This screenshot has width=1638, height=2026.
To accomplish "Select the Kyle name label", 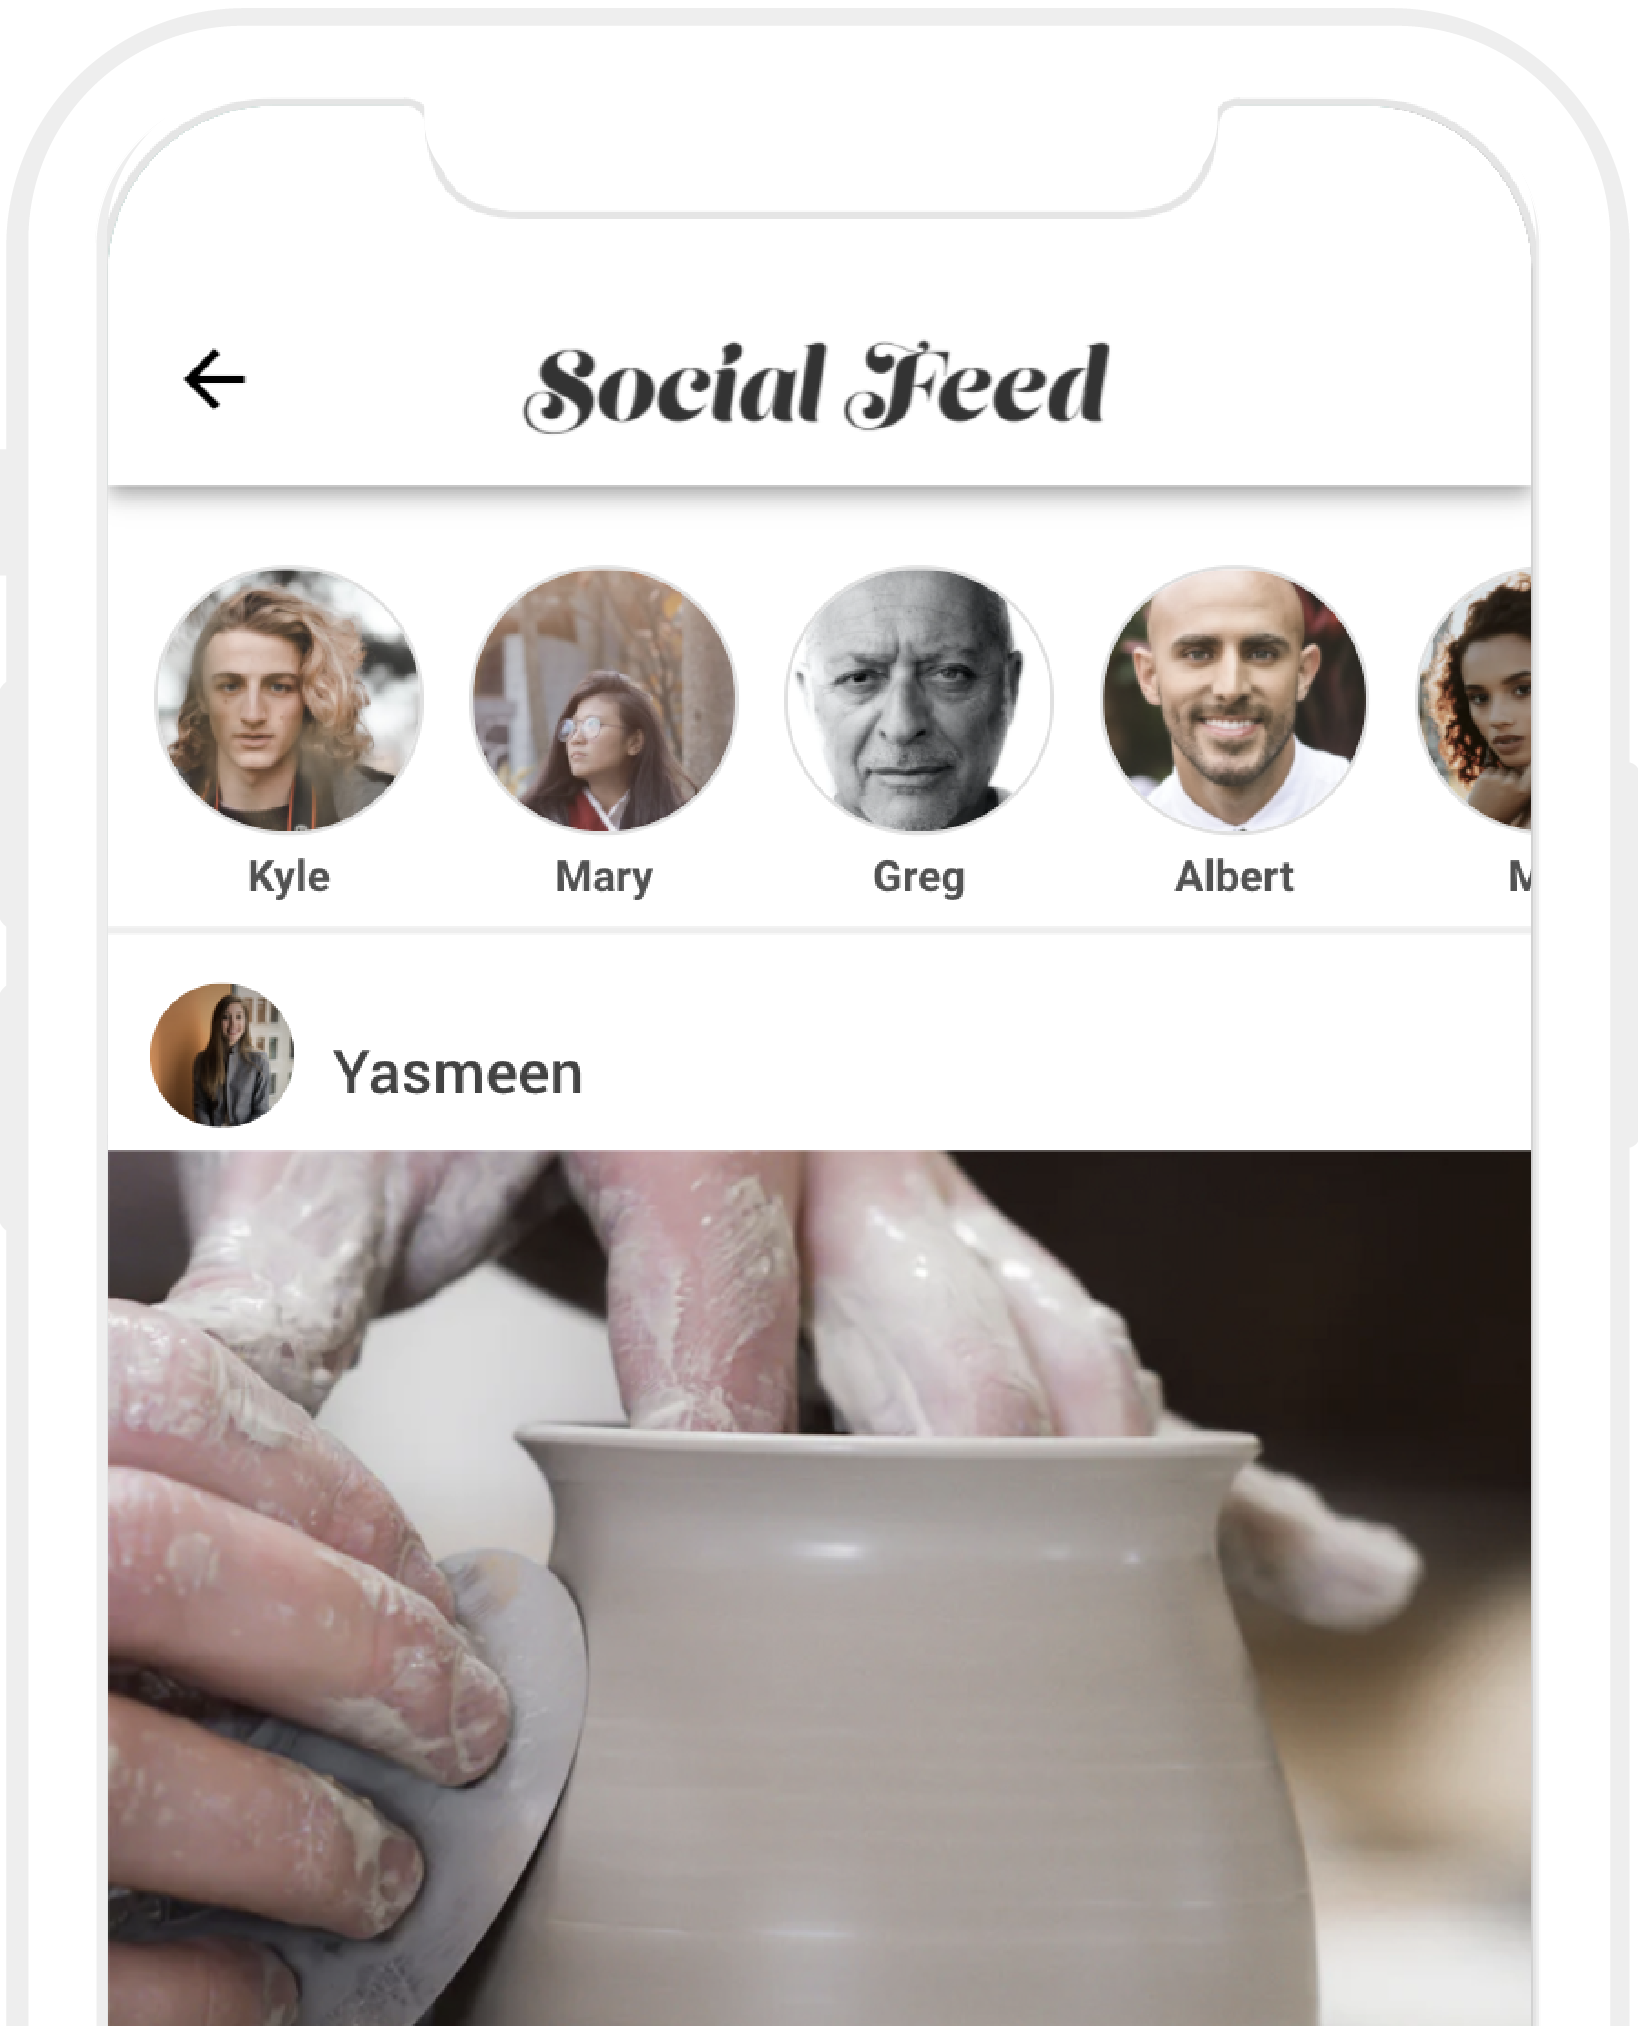I will 289,877.
